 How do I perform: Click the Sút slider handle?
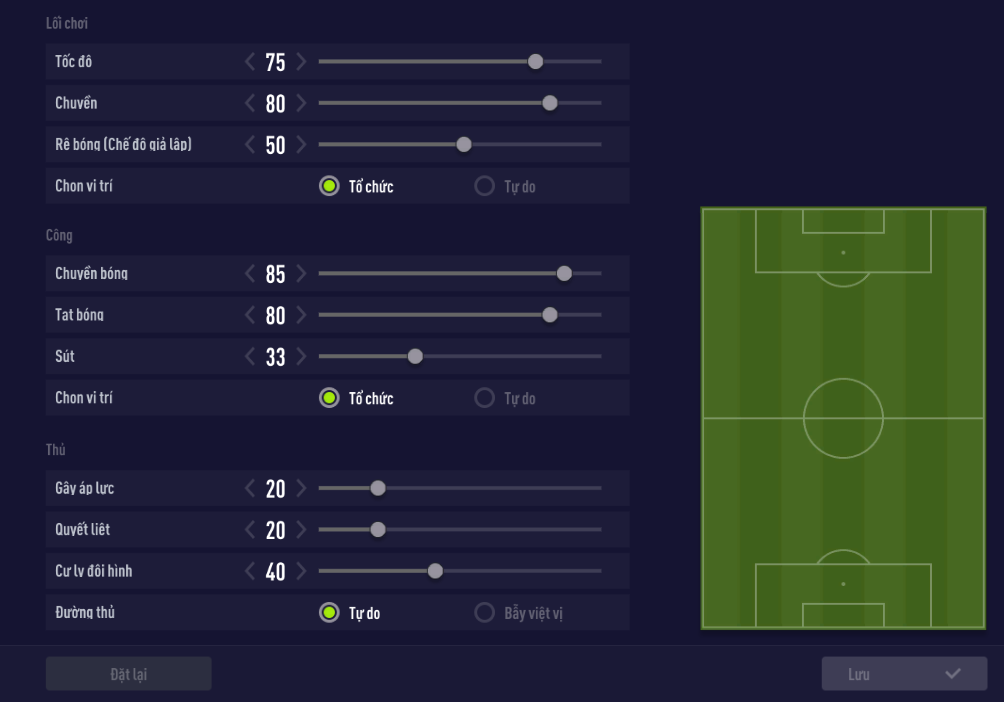[415, 356]
